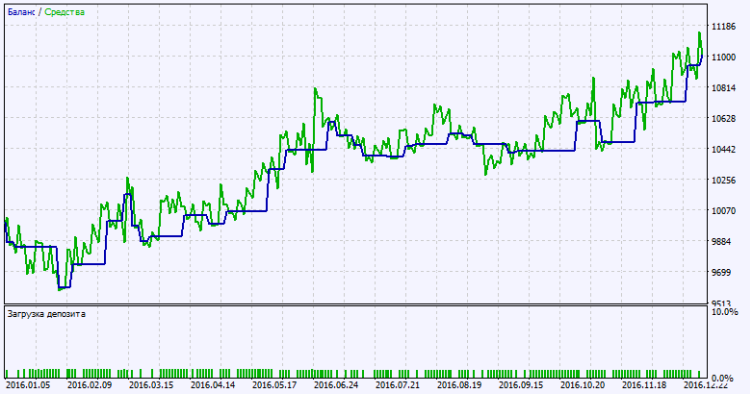Click the 10.0% deposit load label
The image size is (750, 394).
[725, 312]
